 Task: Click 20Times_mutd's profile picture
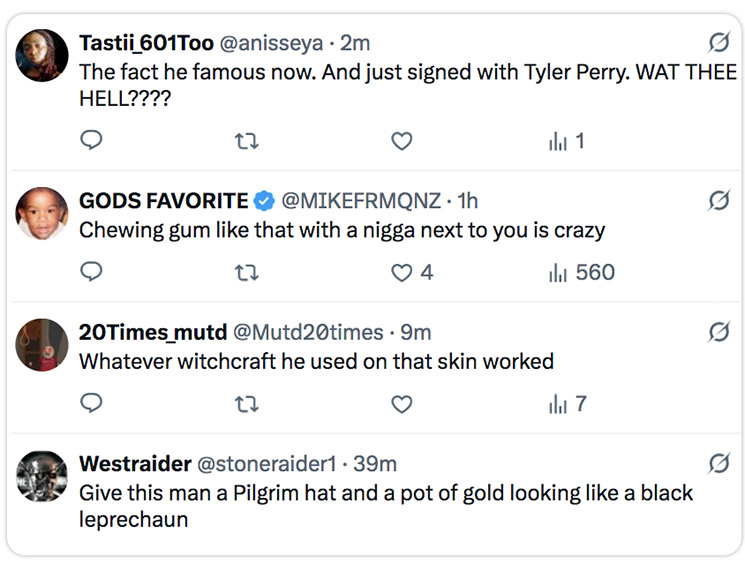click(43, 346)
